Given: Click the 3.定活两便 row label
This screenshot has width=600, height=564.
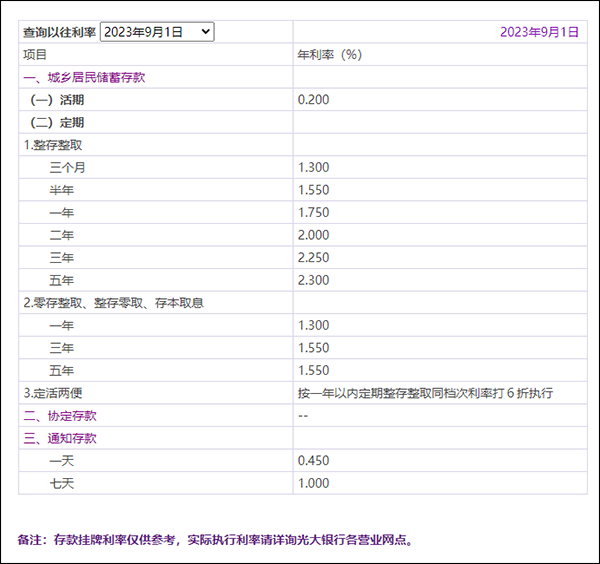Looking at the screenshot, I should coord(53,393).
